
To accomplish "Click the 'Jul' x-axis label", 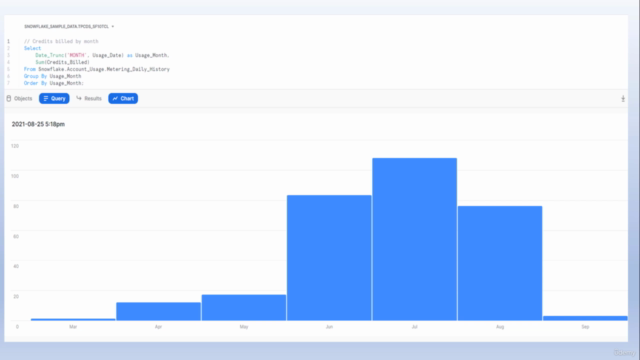I will pos(414,327).
